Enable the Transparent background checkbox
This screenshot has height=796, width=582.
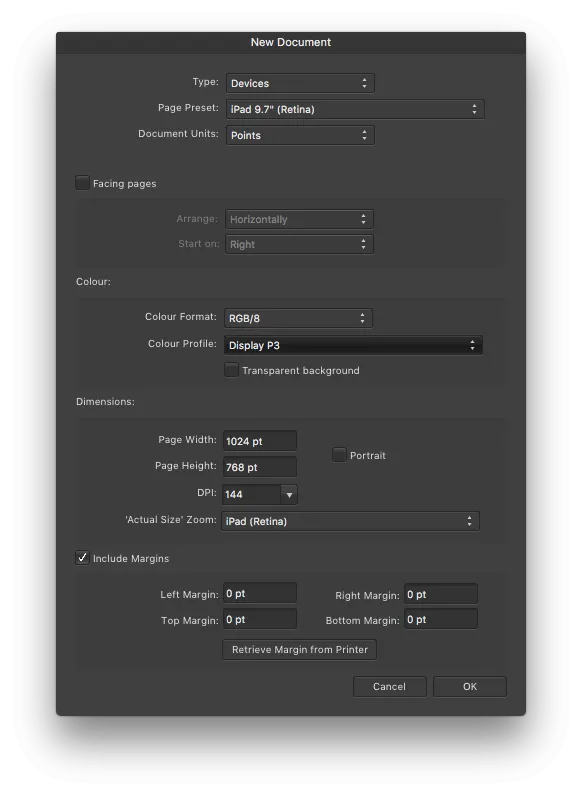click(x=232, y=370)
